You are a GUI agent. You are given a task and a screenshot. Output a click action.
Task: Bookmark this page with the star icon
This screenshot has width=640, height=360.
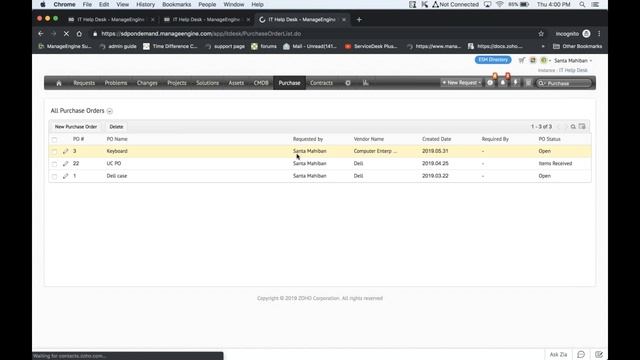[541, 34]
